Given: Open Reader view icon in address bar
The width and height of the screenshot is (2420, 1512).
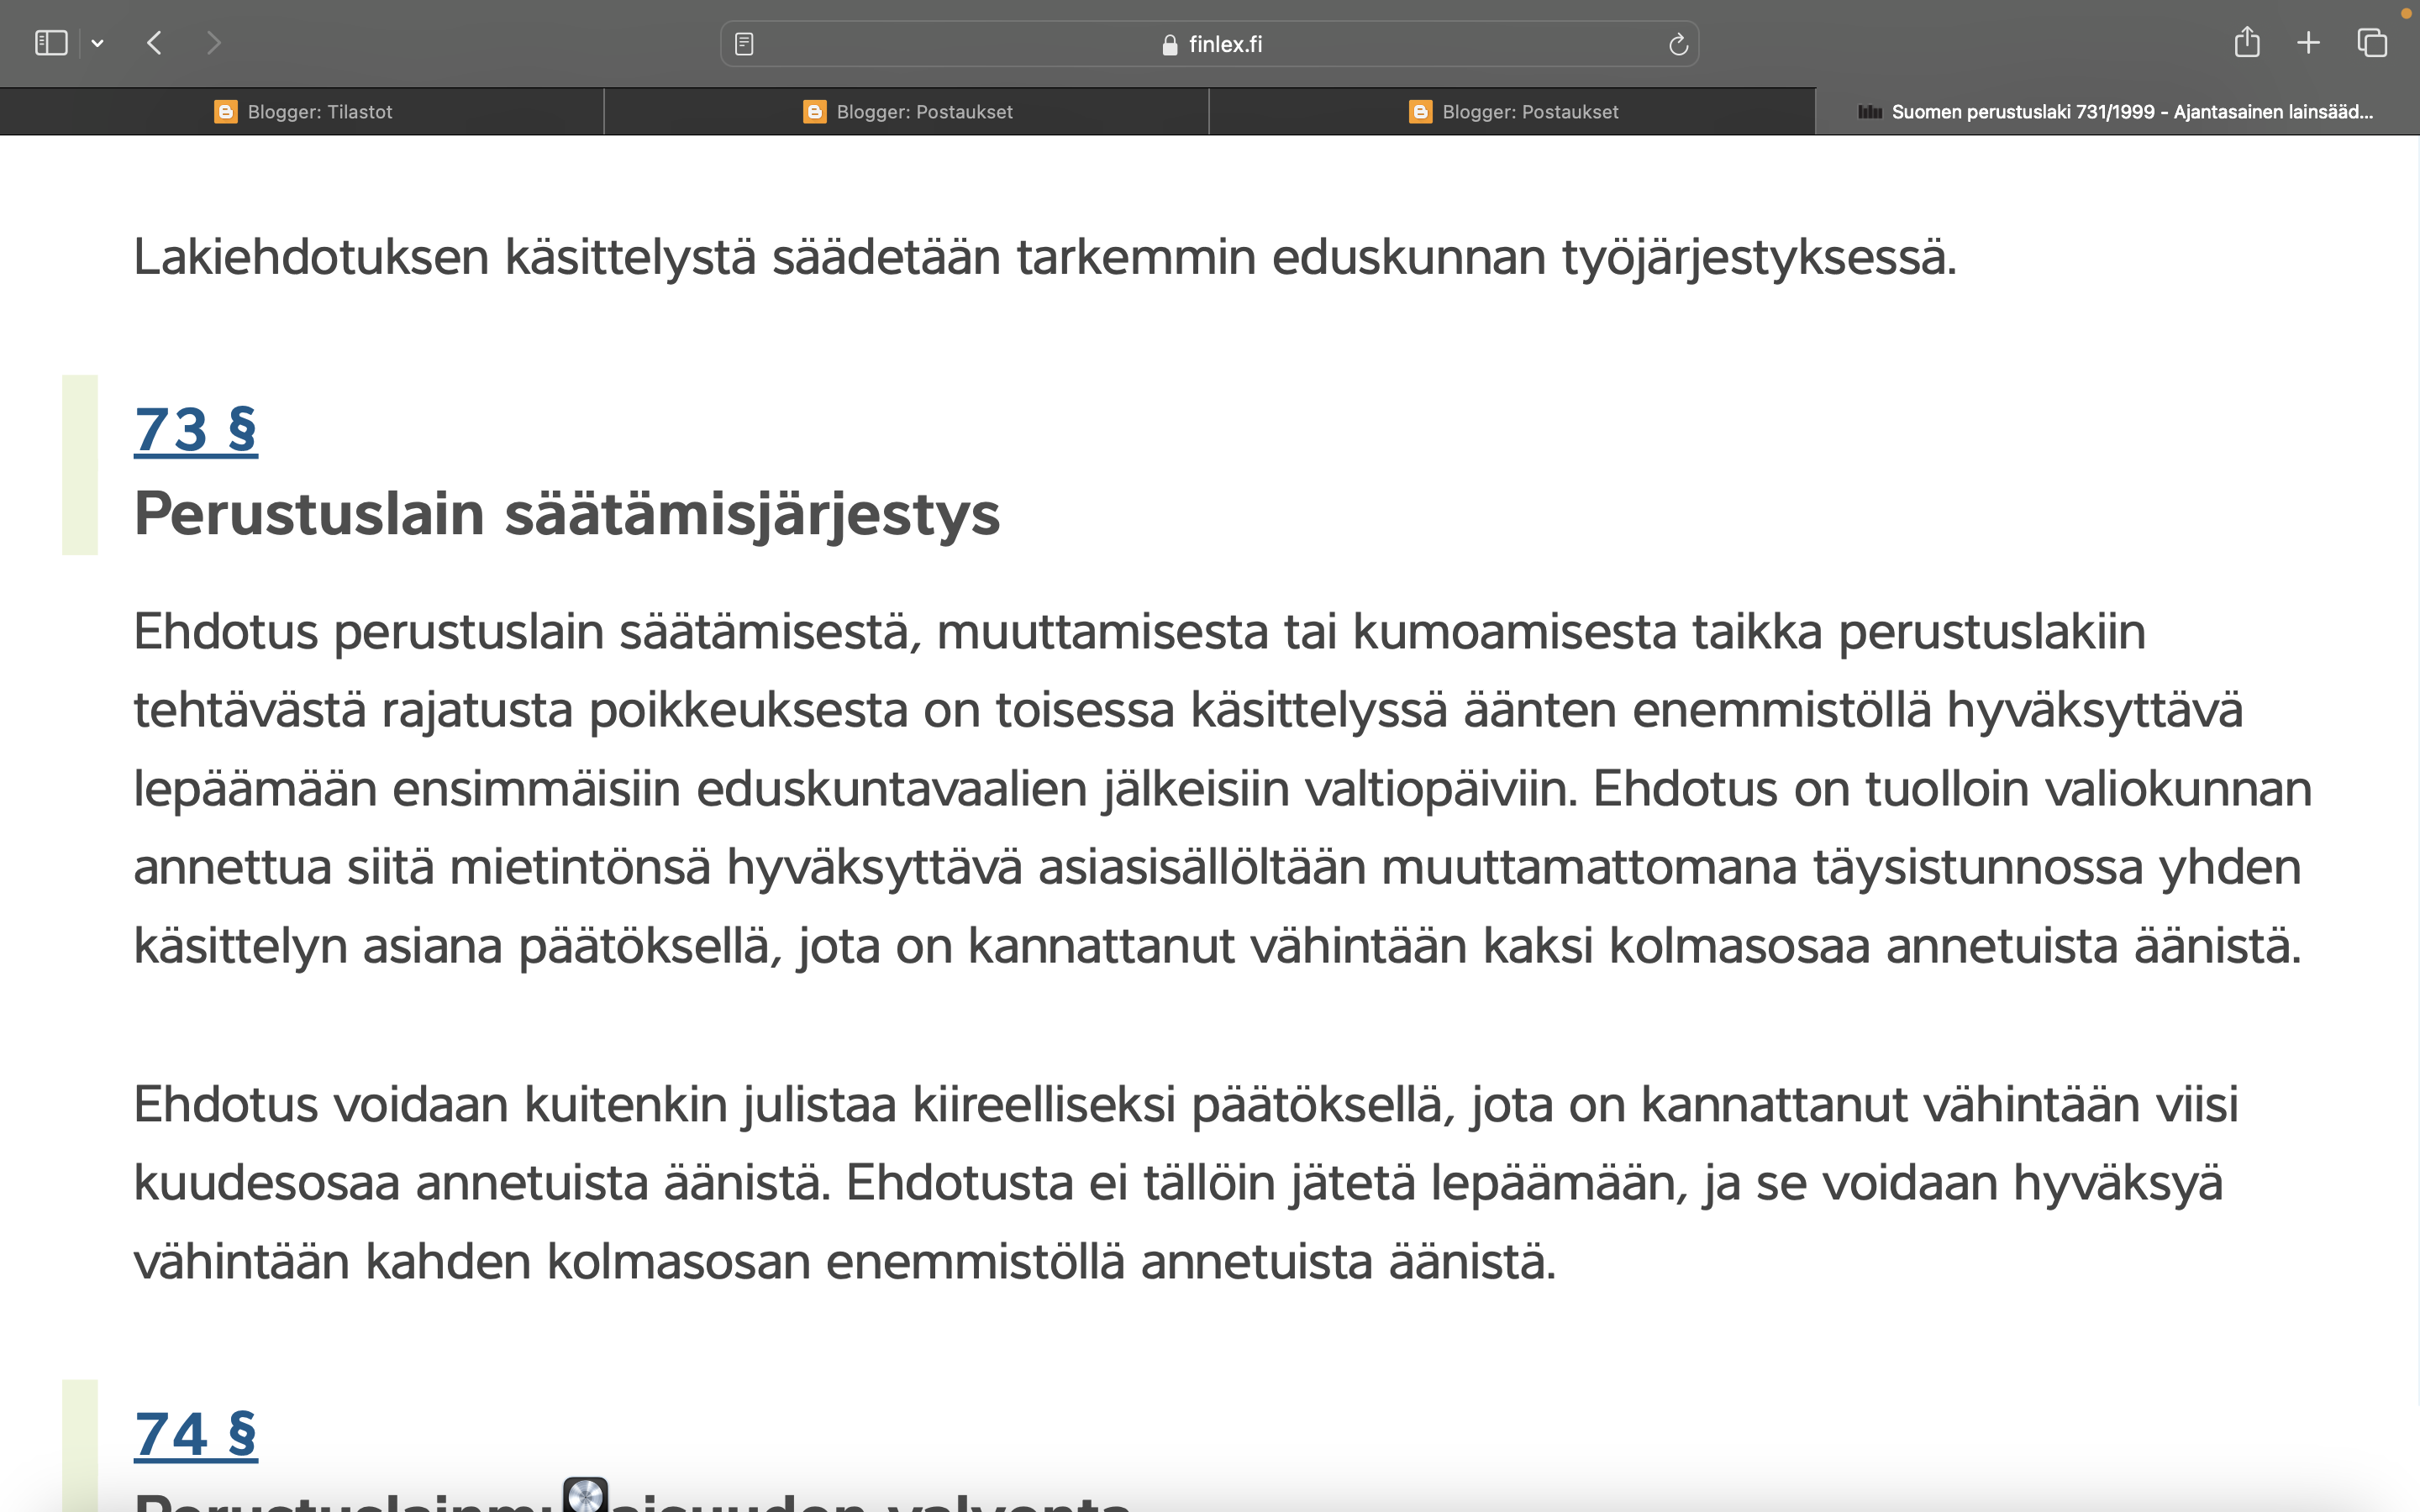Looking at the screenshot, I should click(x=744, y=44).
